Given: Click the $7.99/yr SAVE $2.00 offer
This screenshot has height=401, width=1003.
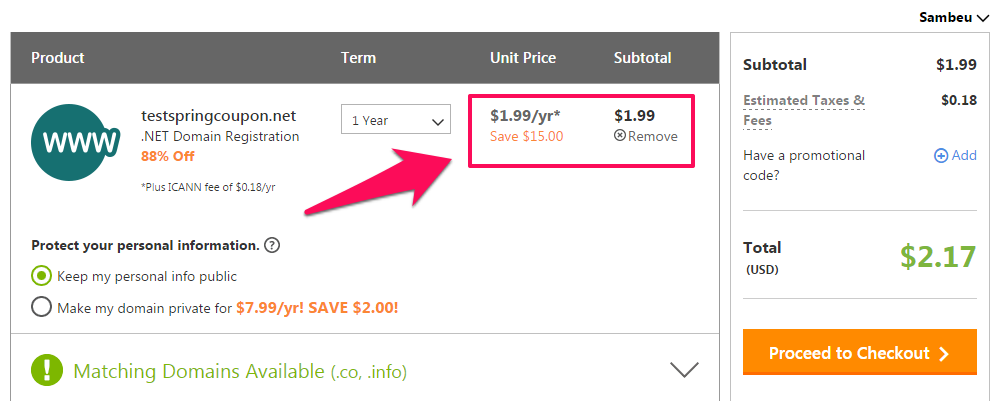Looking at the screenshot, I should coord(317,308).
